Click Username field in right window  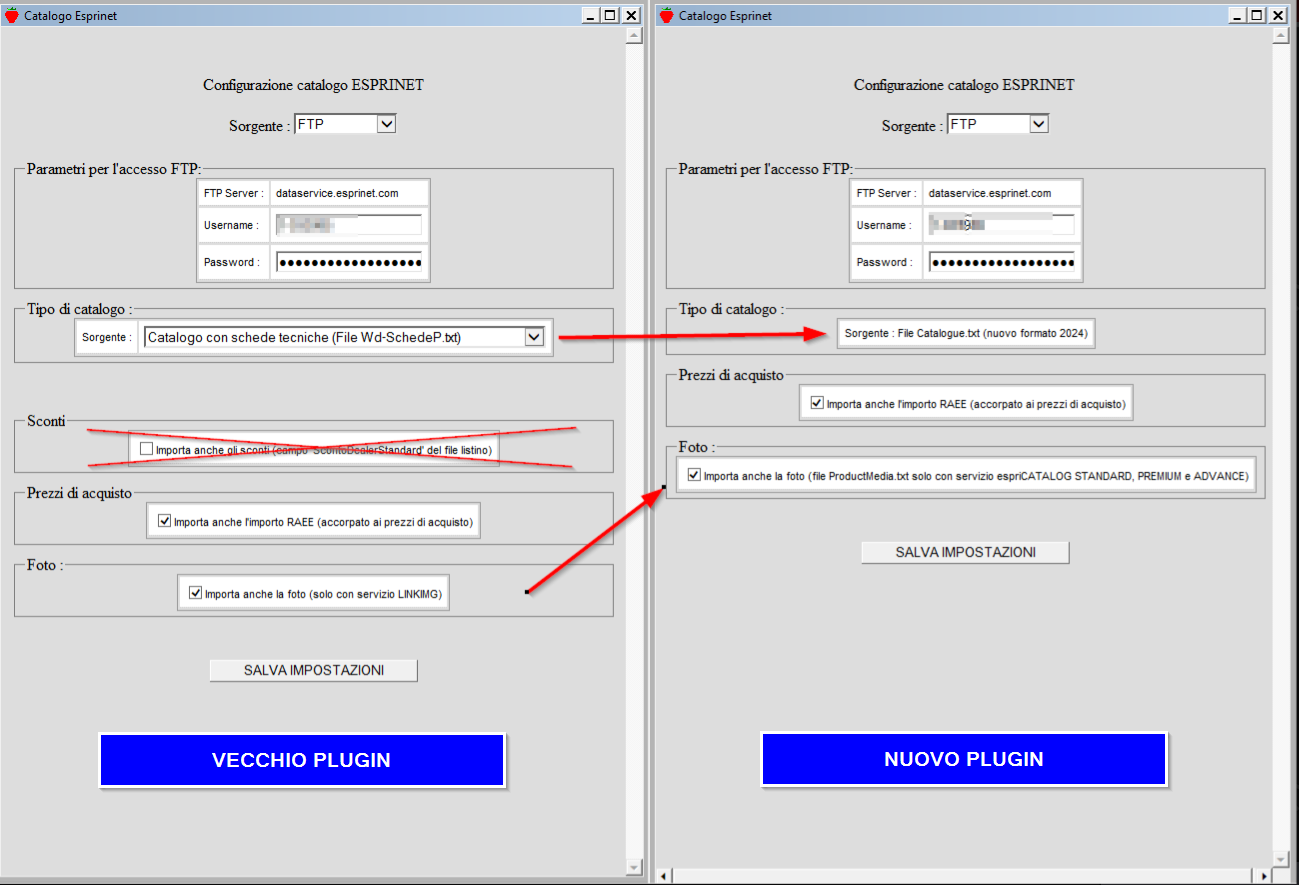[1002, 225]
